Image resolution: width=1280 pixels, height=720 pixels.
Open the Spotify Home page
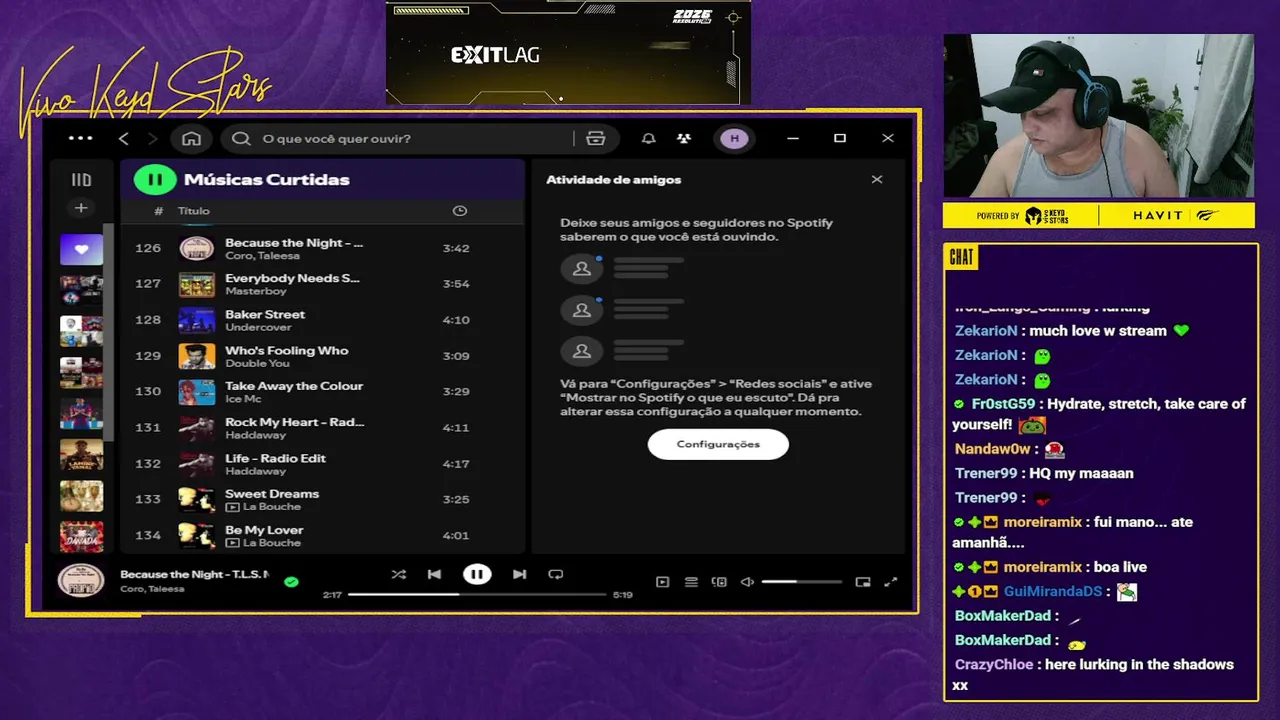[x=191, y=138]
